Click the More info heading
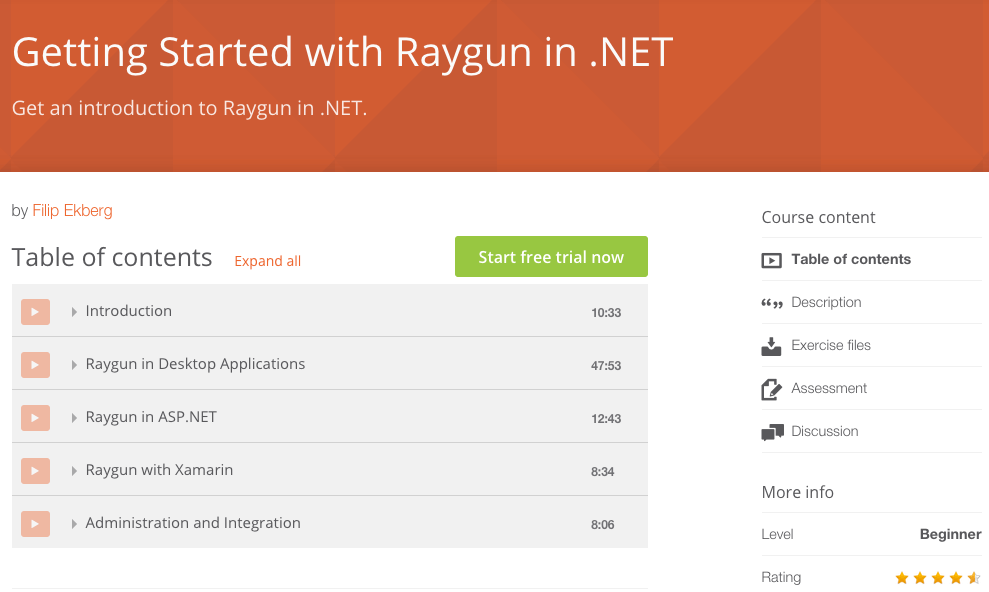Image resolution: width=989 pixels, height=592 pixels. click(797, 492)
